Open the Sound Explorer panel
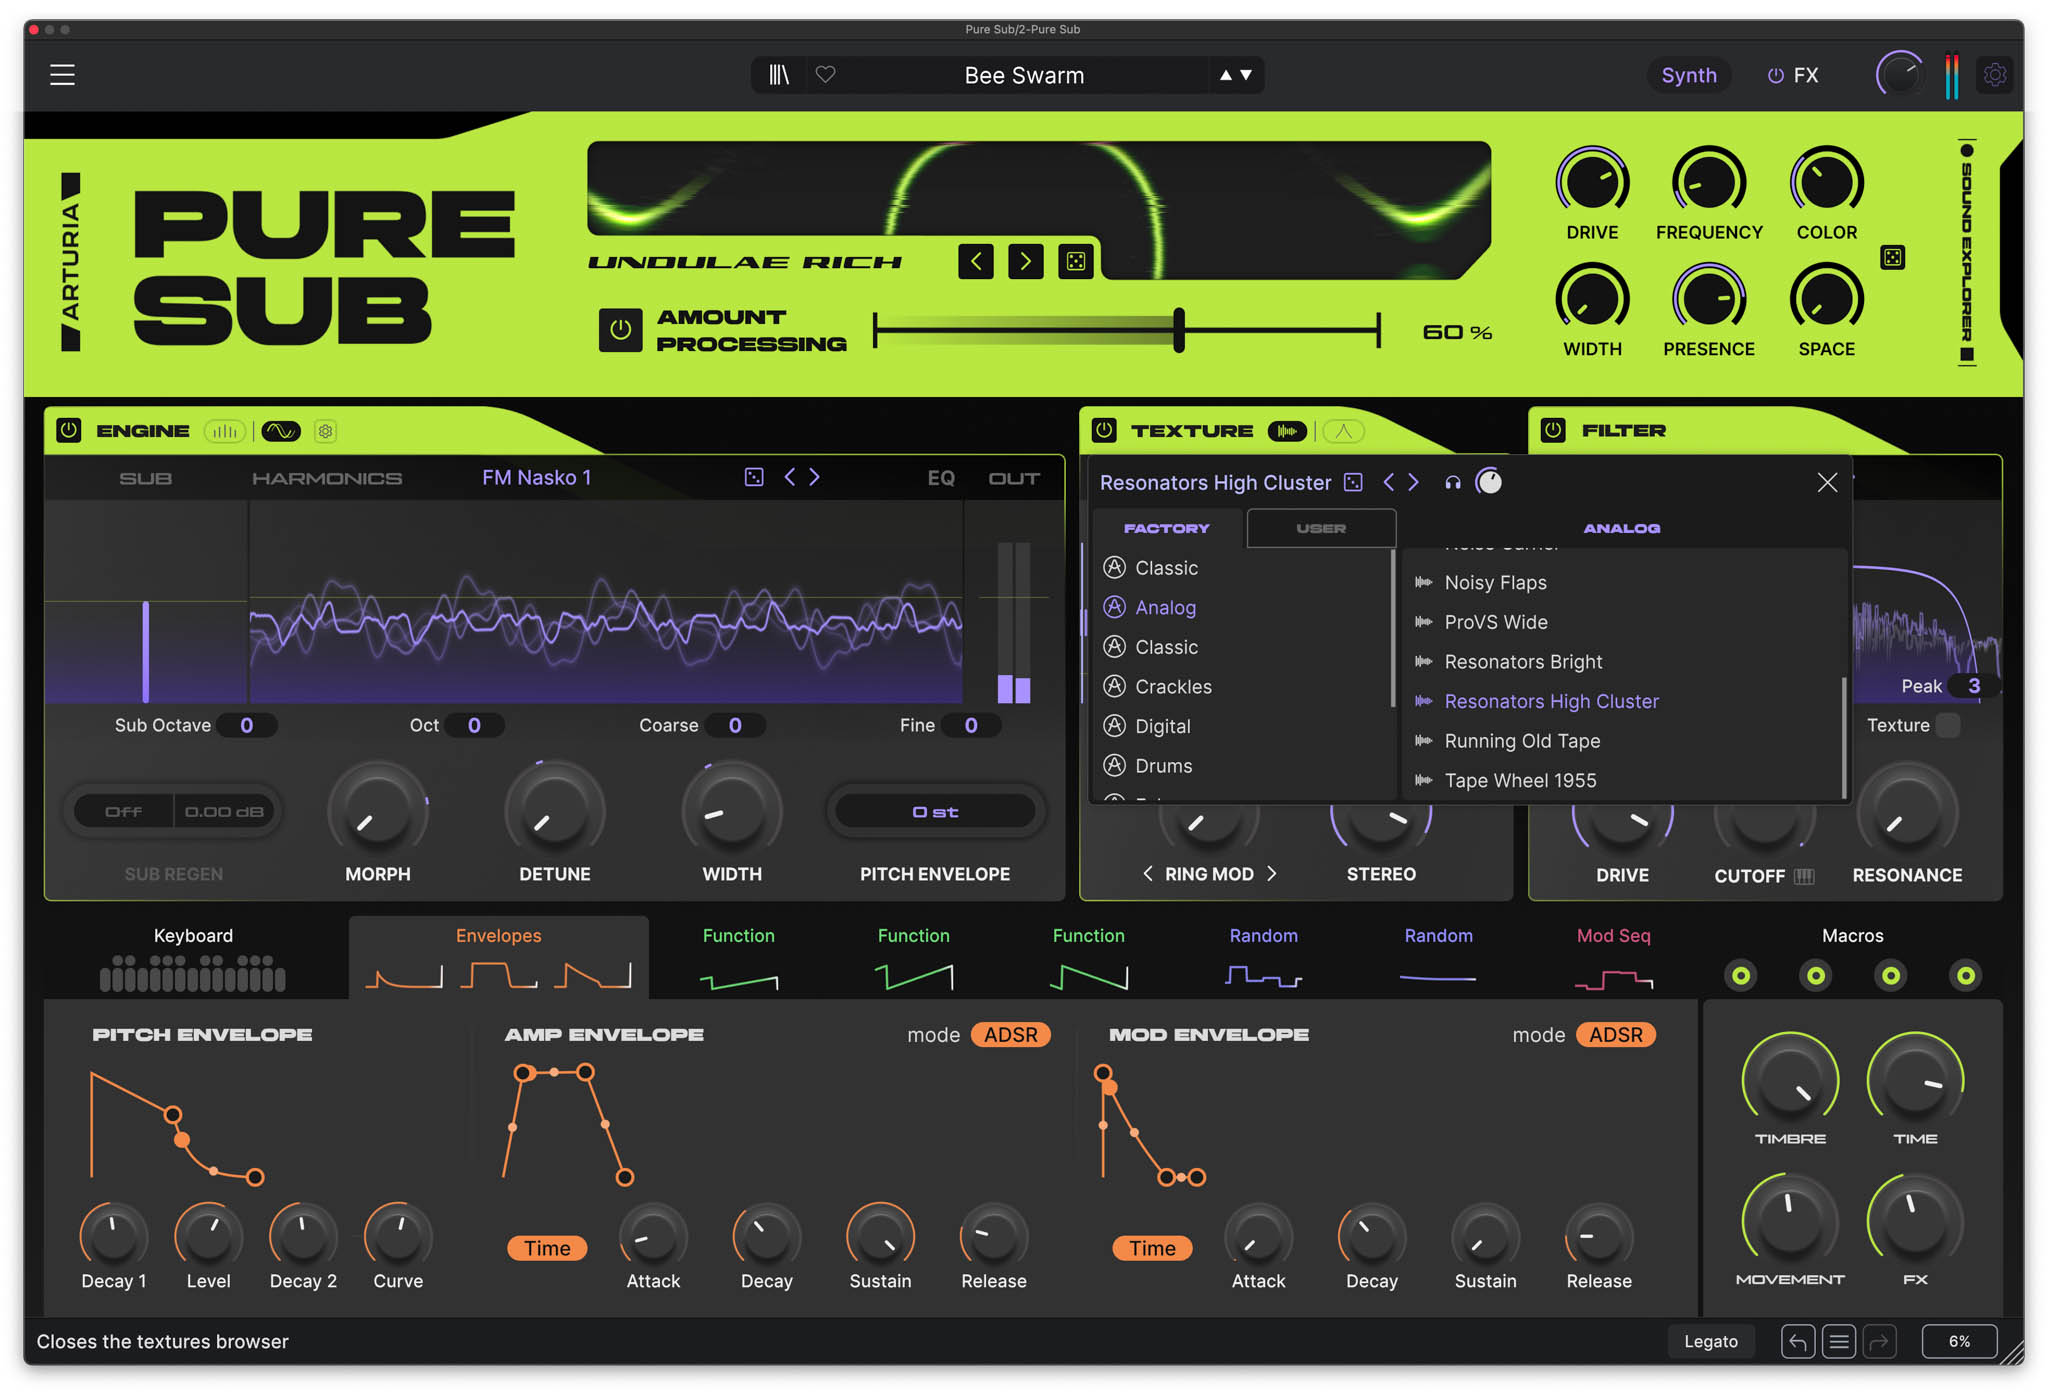This screenshot has width=2048, height=1393. (1966, 254)
